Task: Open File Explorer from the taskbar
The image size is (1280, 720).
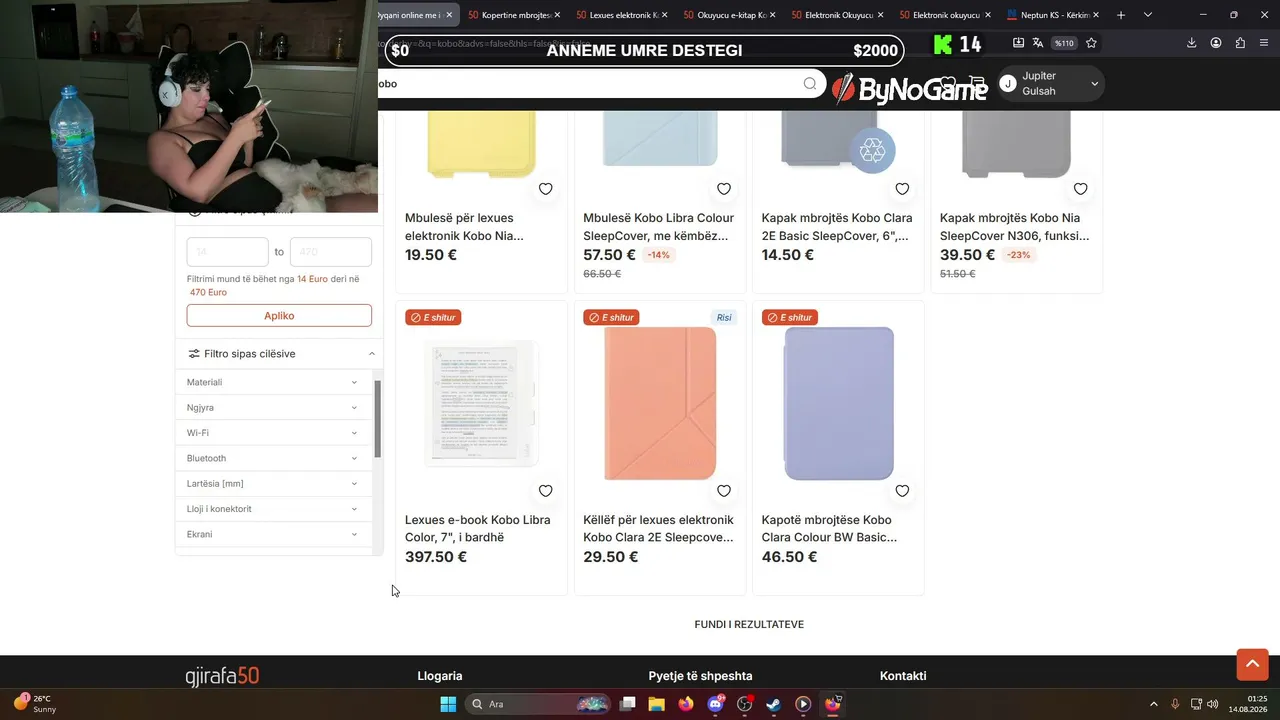Action: [x=656, y=704]
